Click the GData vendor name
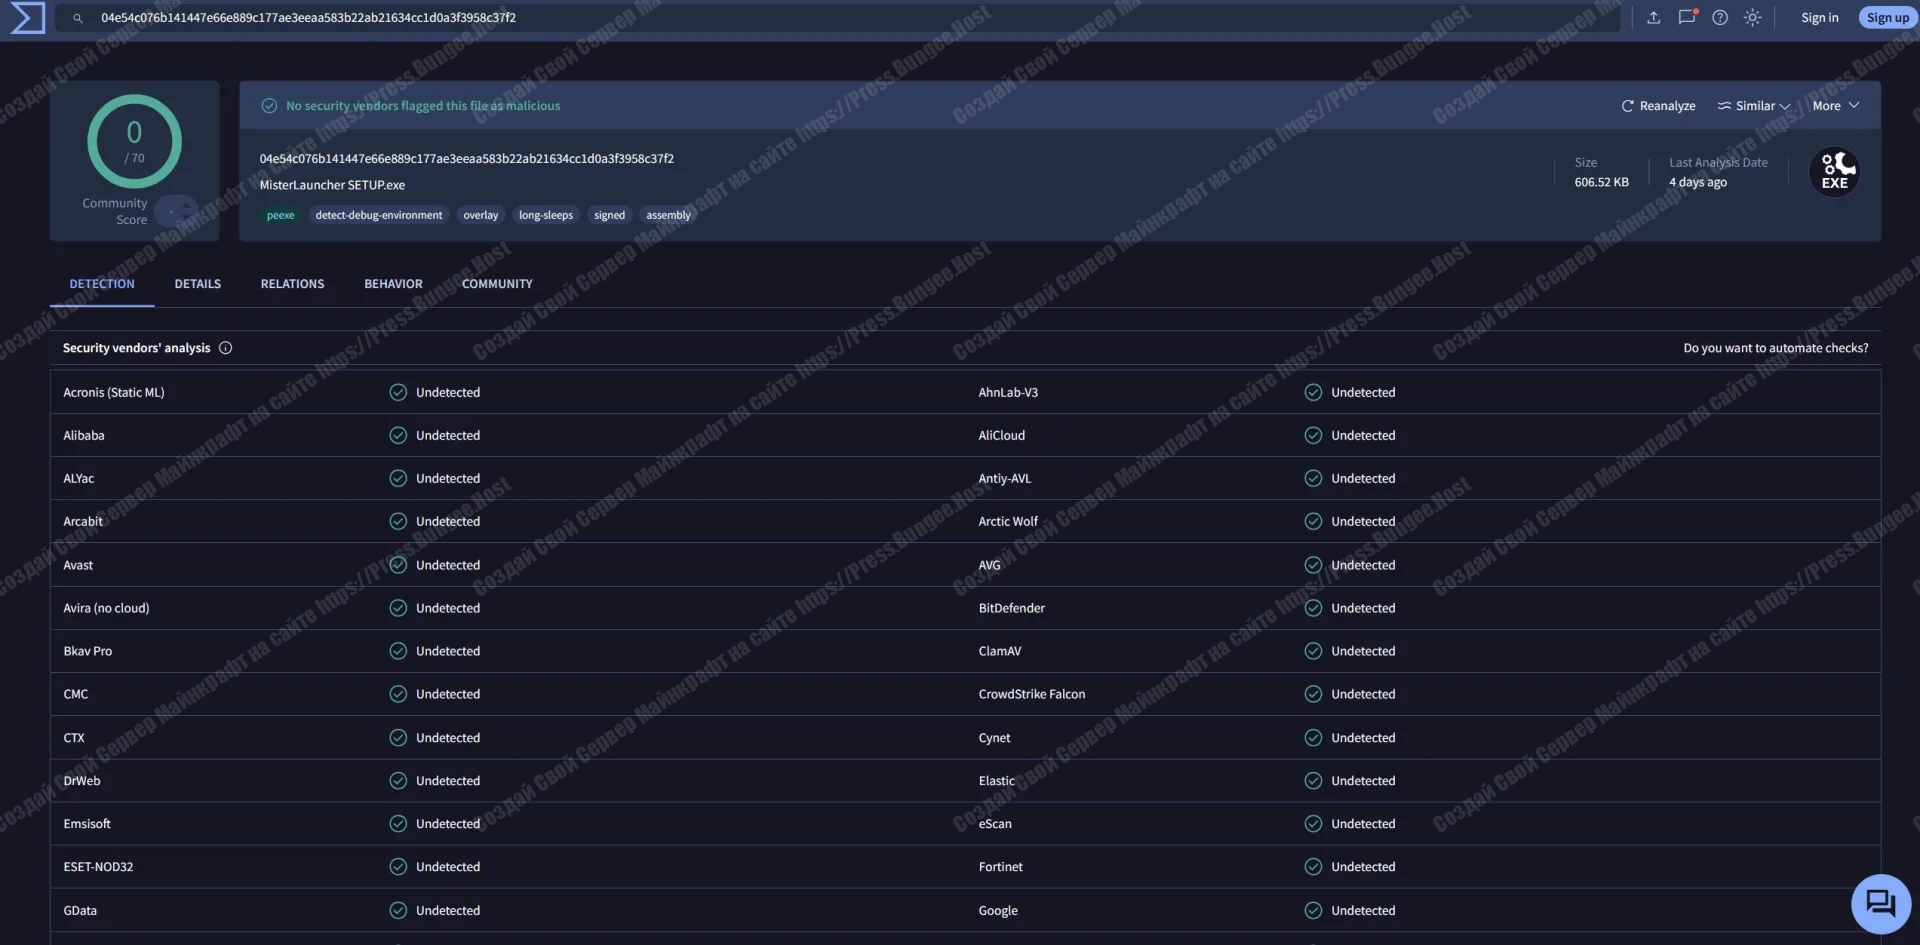 point(80,910)
